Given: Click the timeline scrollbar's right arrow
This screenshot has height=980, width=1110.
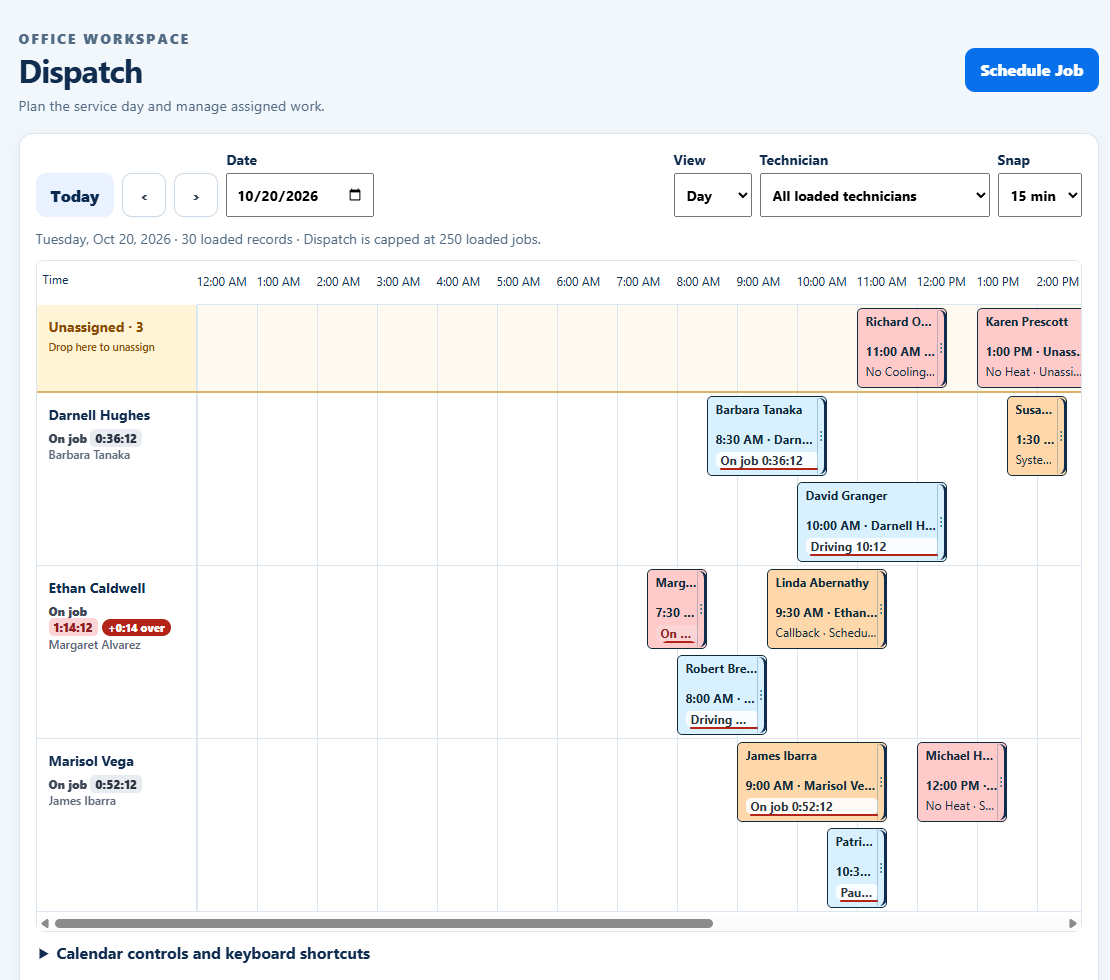Looking at the screenshot, I should pyautogui.click(x=1072, y=923).
